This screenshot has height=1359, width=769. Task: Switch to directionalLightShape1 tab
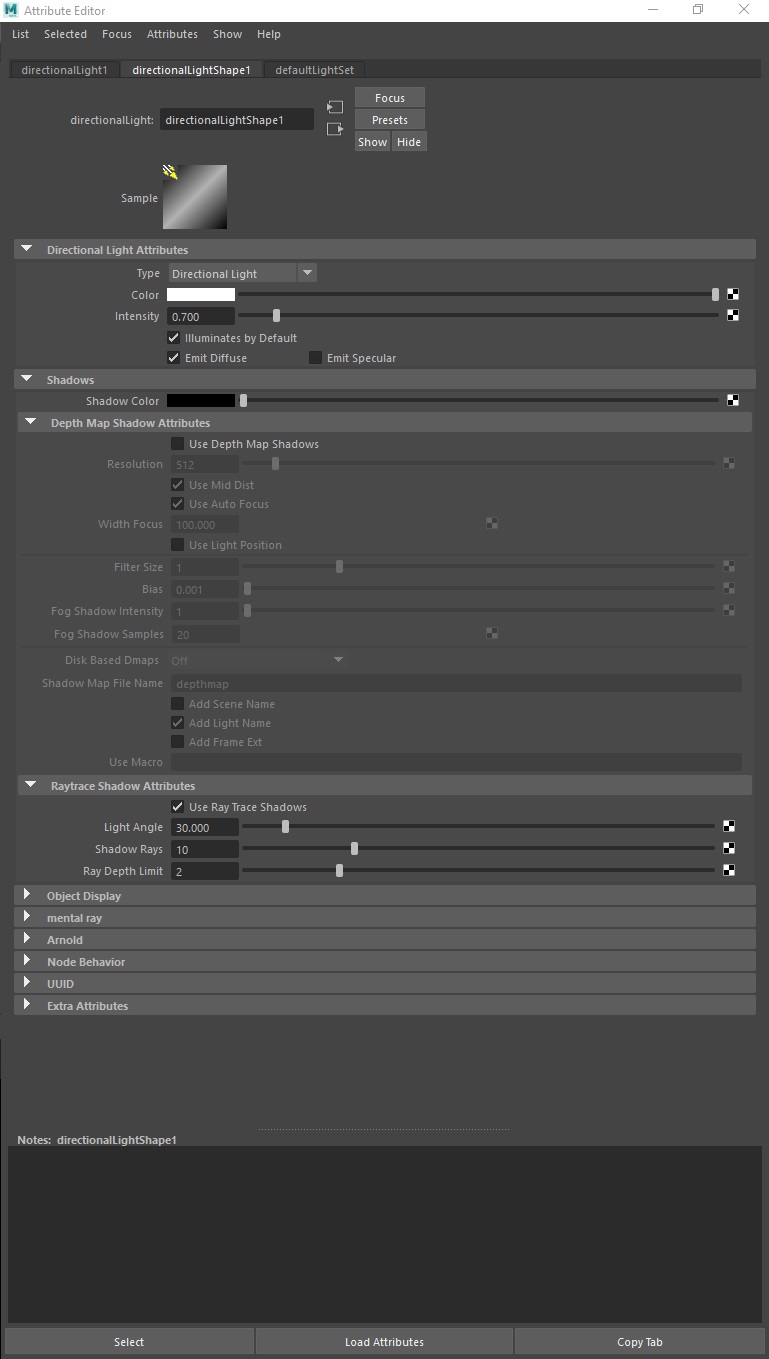[191, 70]
